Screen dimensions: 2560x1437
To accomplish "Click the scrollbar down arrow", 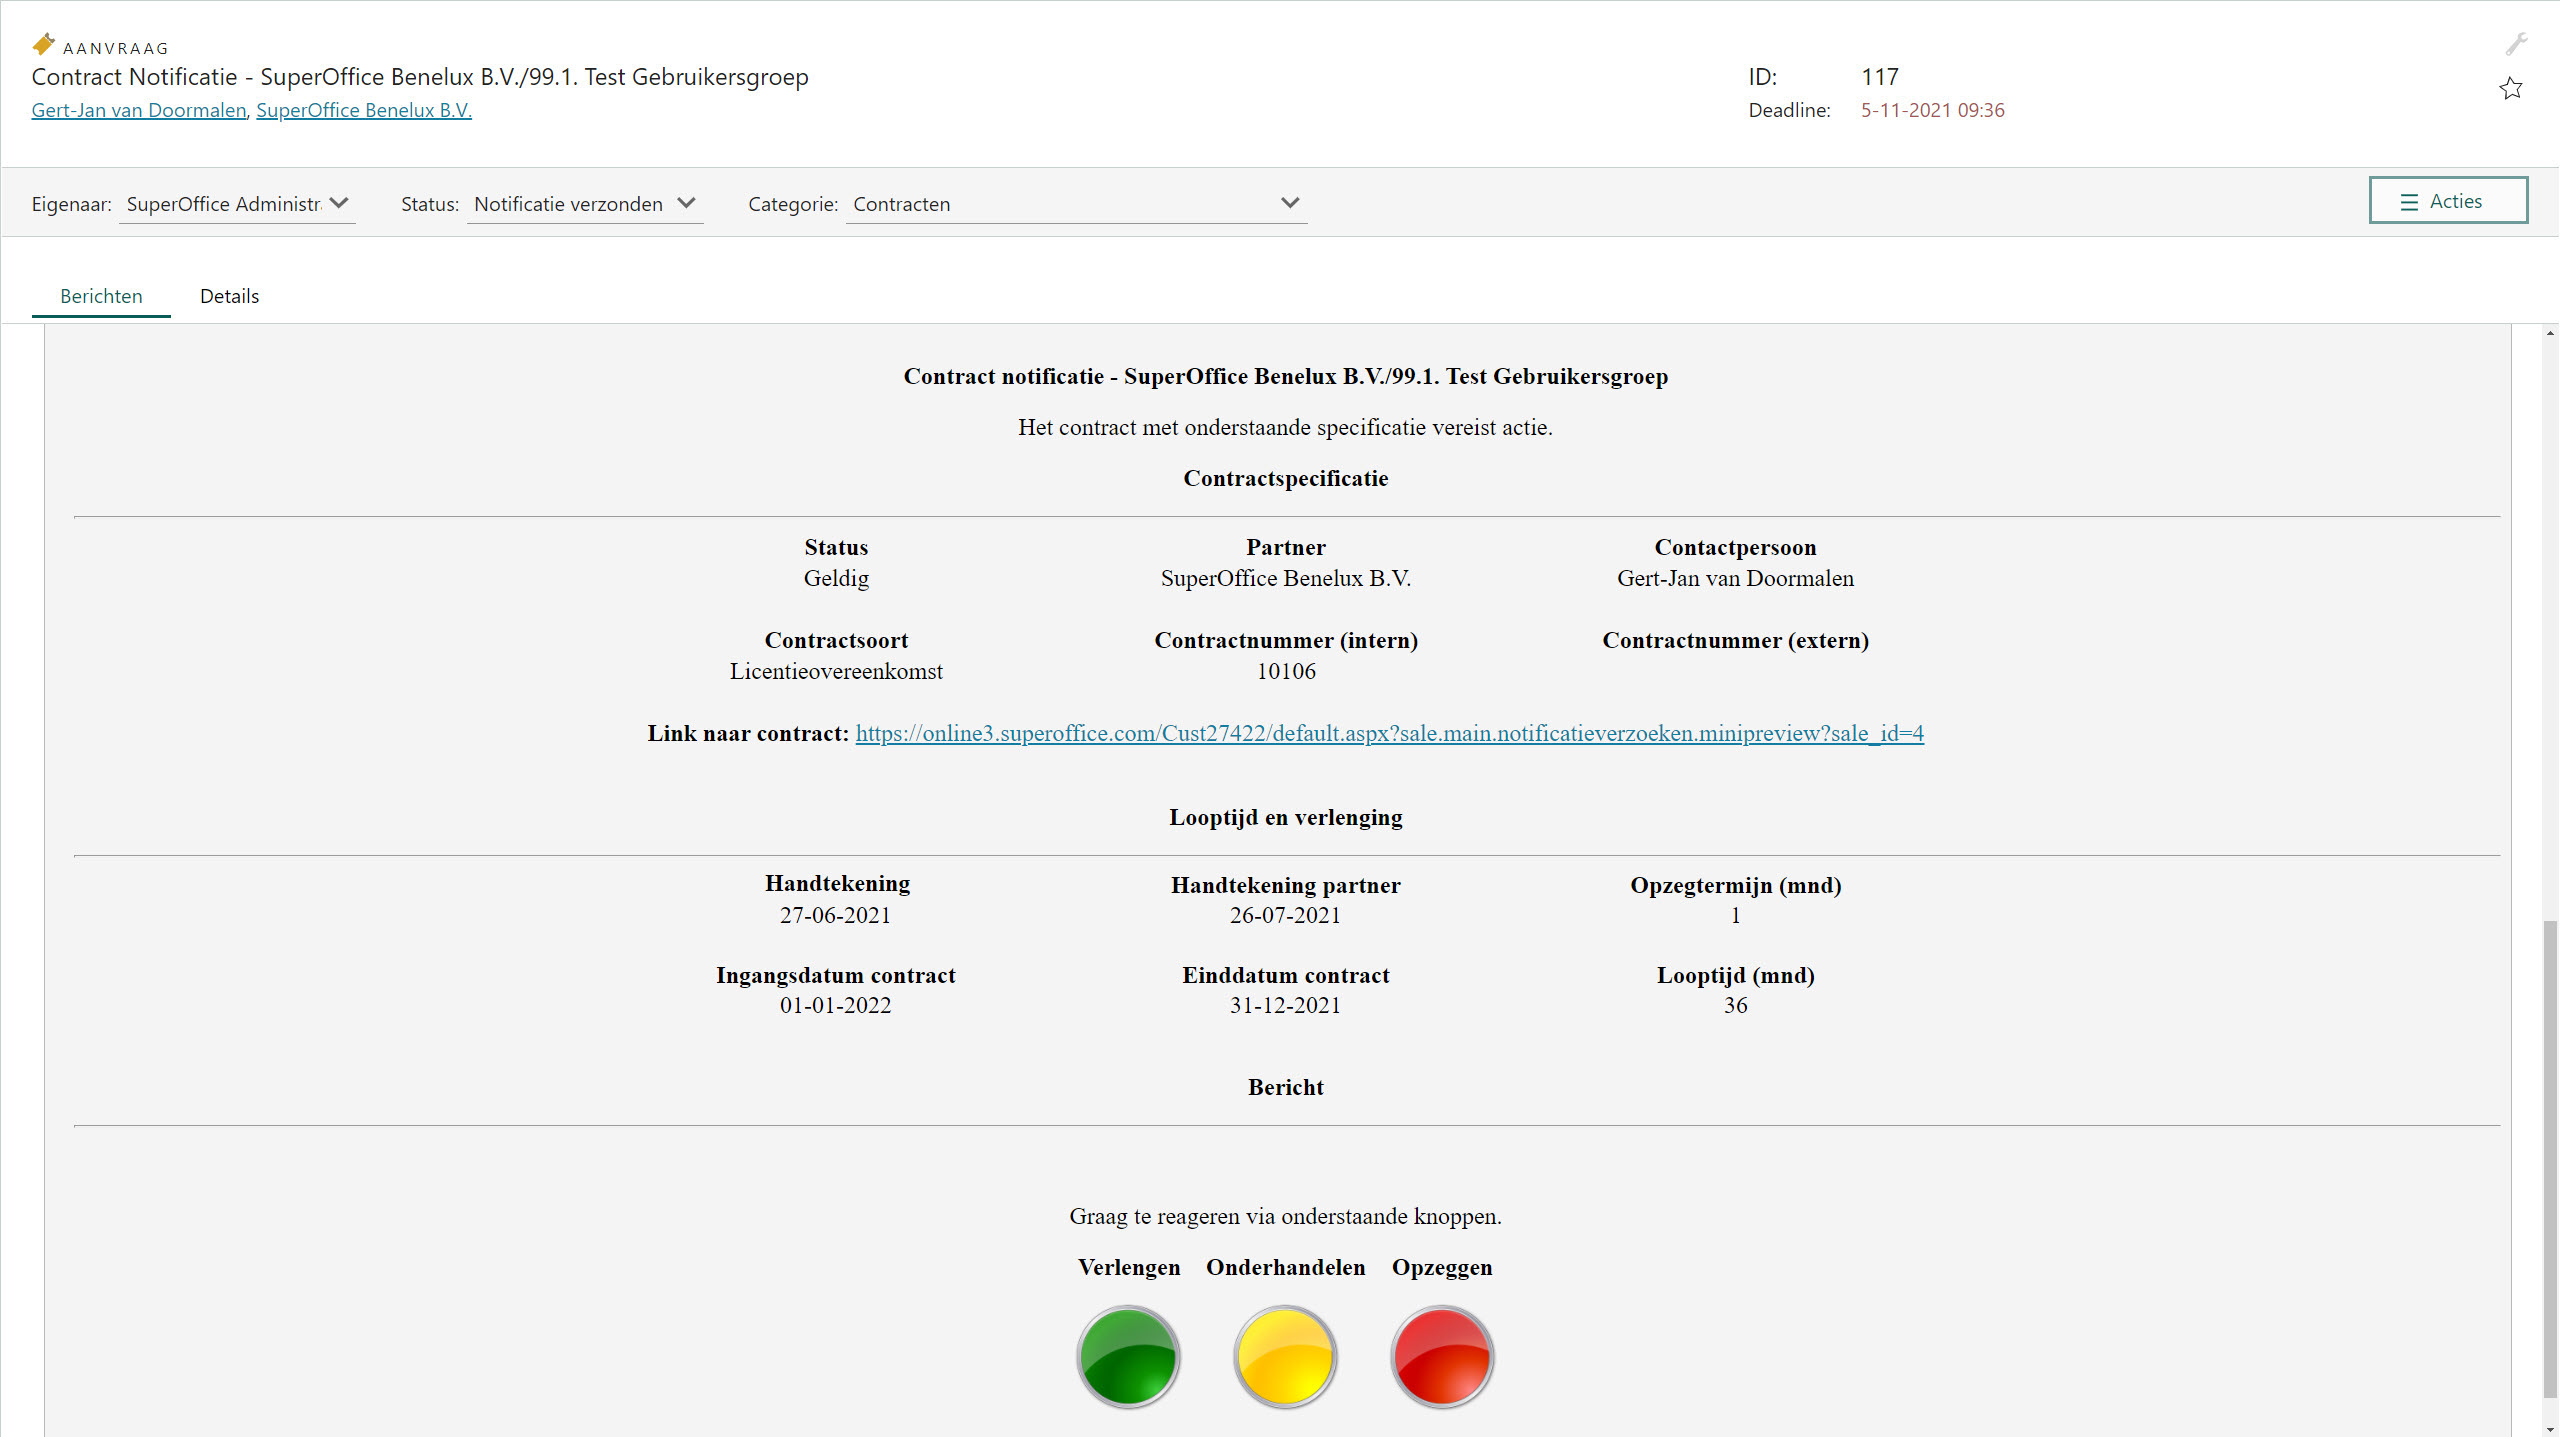I will pos(2549,1429).
